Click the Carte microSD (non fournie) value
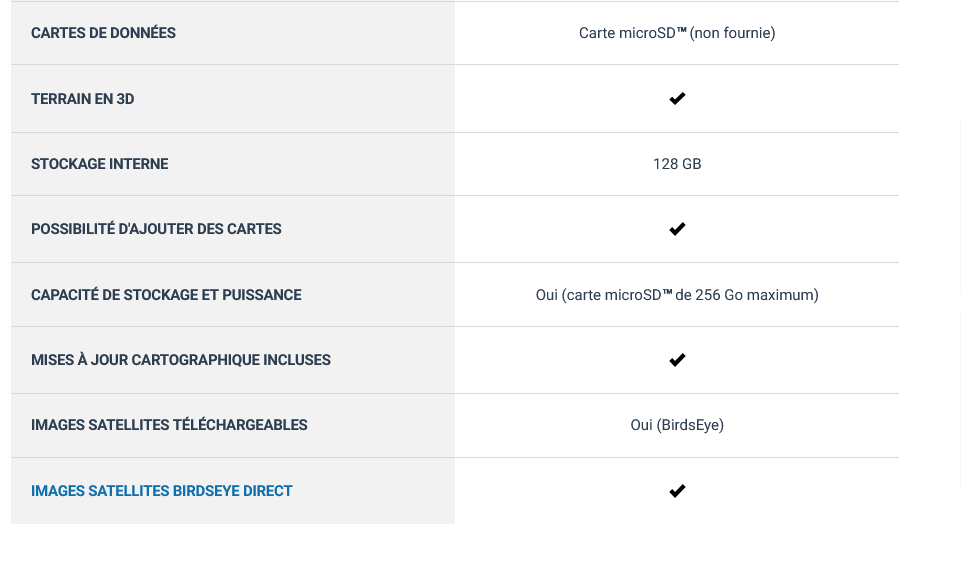This screenshot has width=961, height=566. pos(677,33)
